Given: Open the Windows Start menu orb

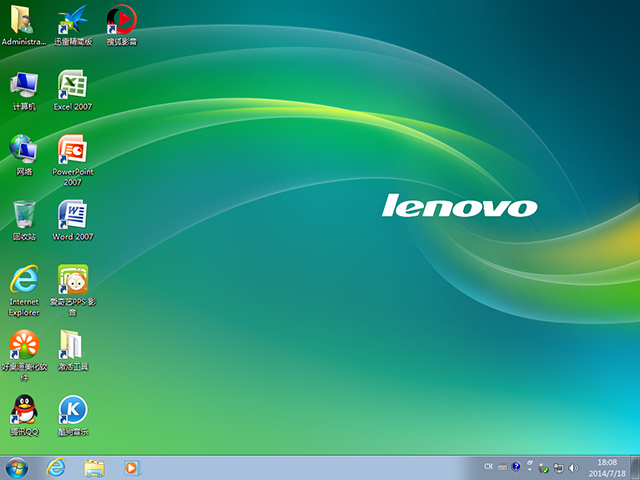Looking at the screenshot, I should 17,467.
